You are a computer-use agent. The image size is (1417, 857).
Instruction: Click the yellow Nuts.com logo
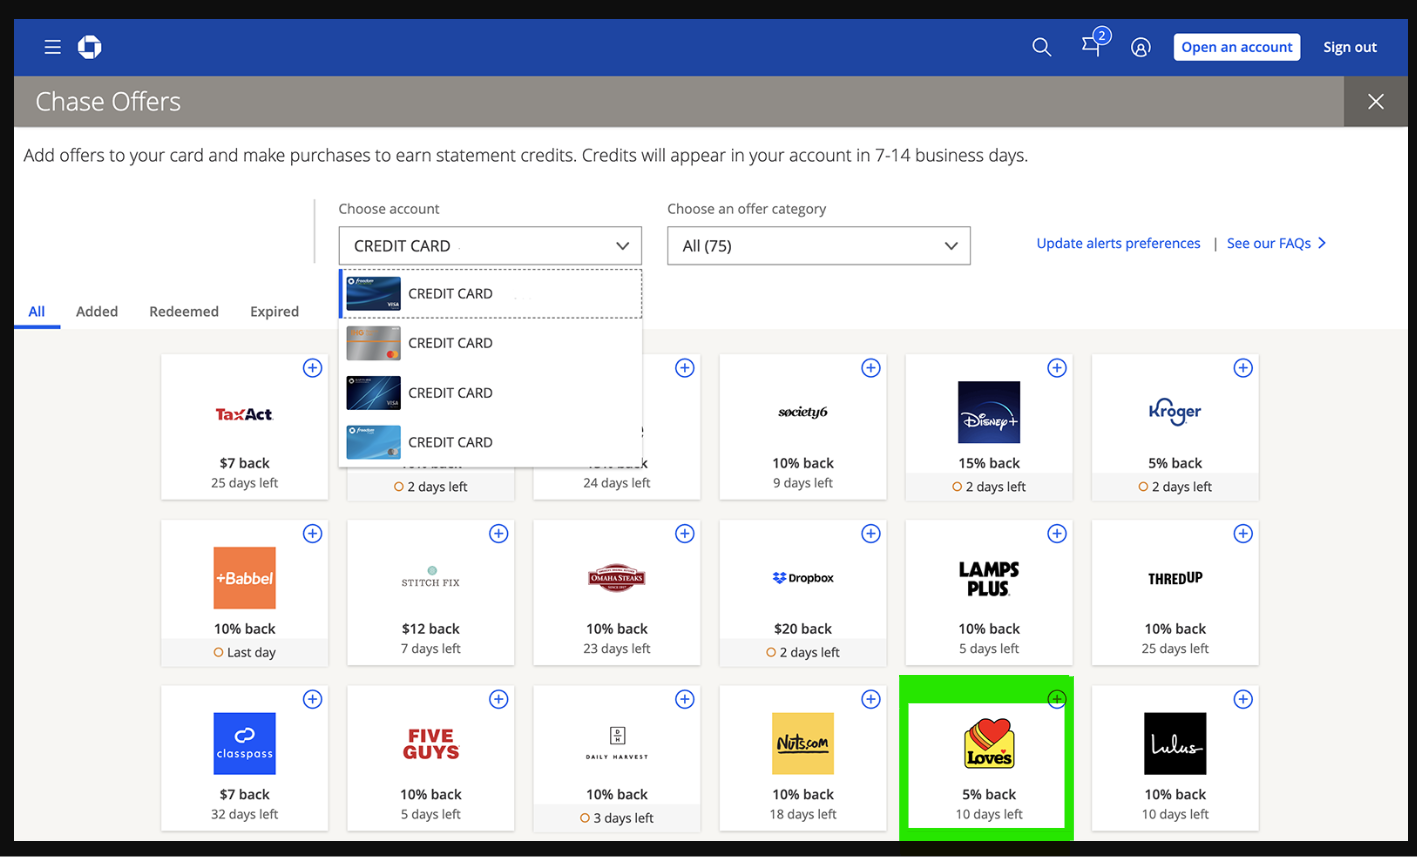tap(803, 744)
